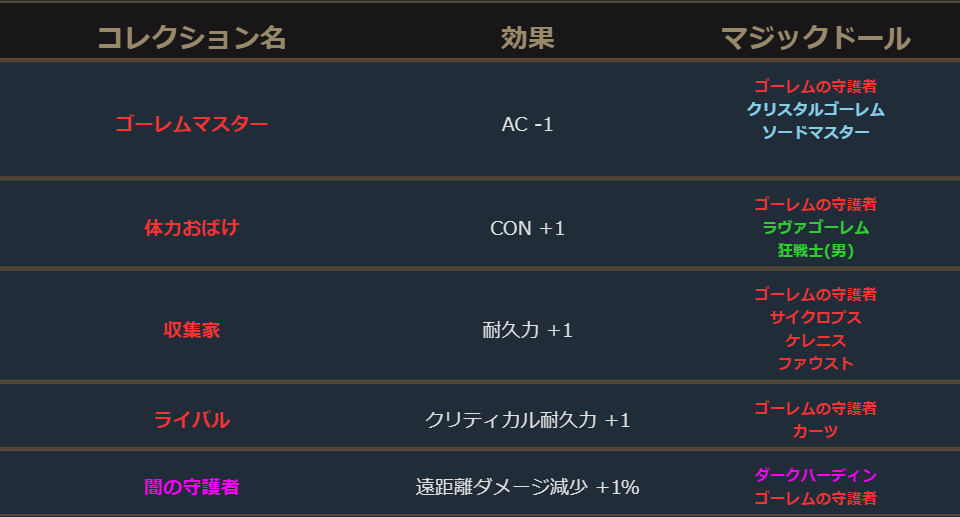Click the 収集家 collection name
Screen dimensions: 960x517
click(x=191, y=330)
